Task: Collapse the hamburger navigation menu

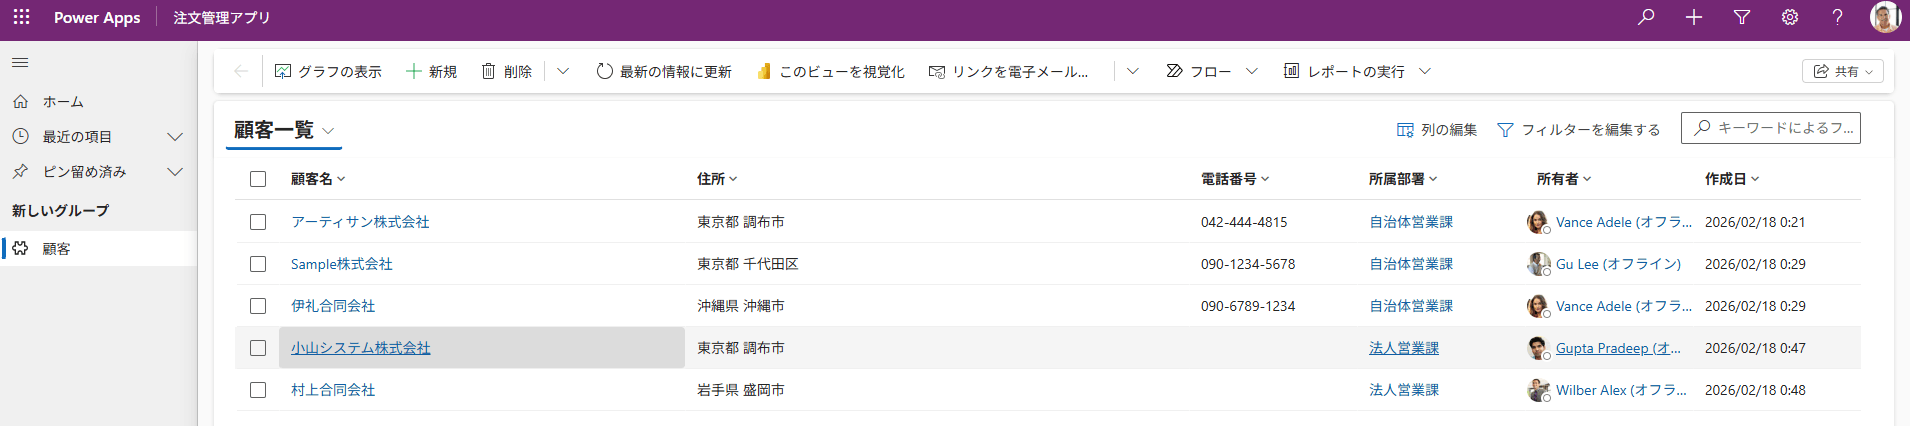Action: tap(20, 63)
